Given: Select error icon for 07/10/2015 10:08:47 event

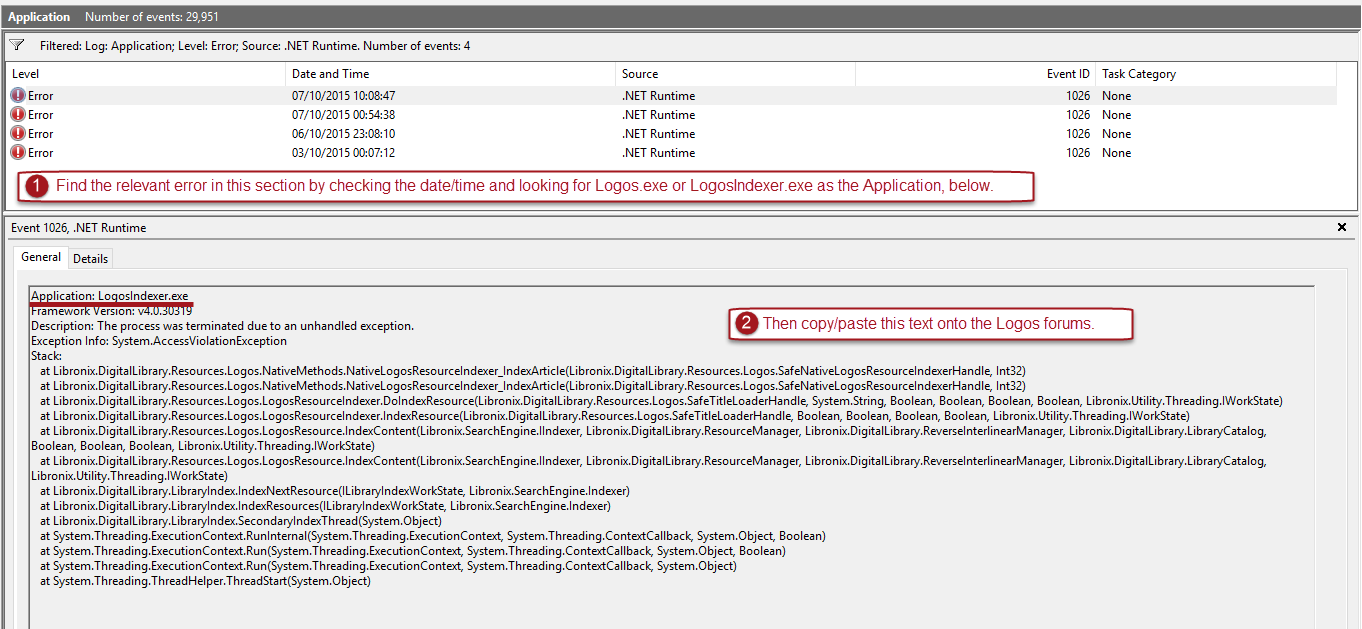Looking at the screenshot, I should pos(18,96).
